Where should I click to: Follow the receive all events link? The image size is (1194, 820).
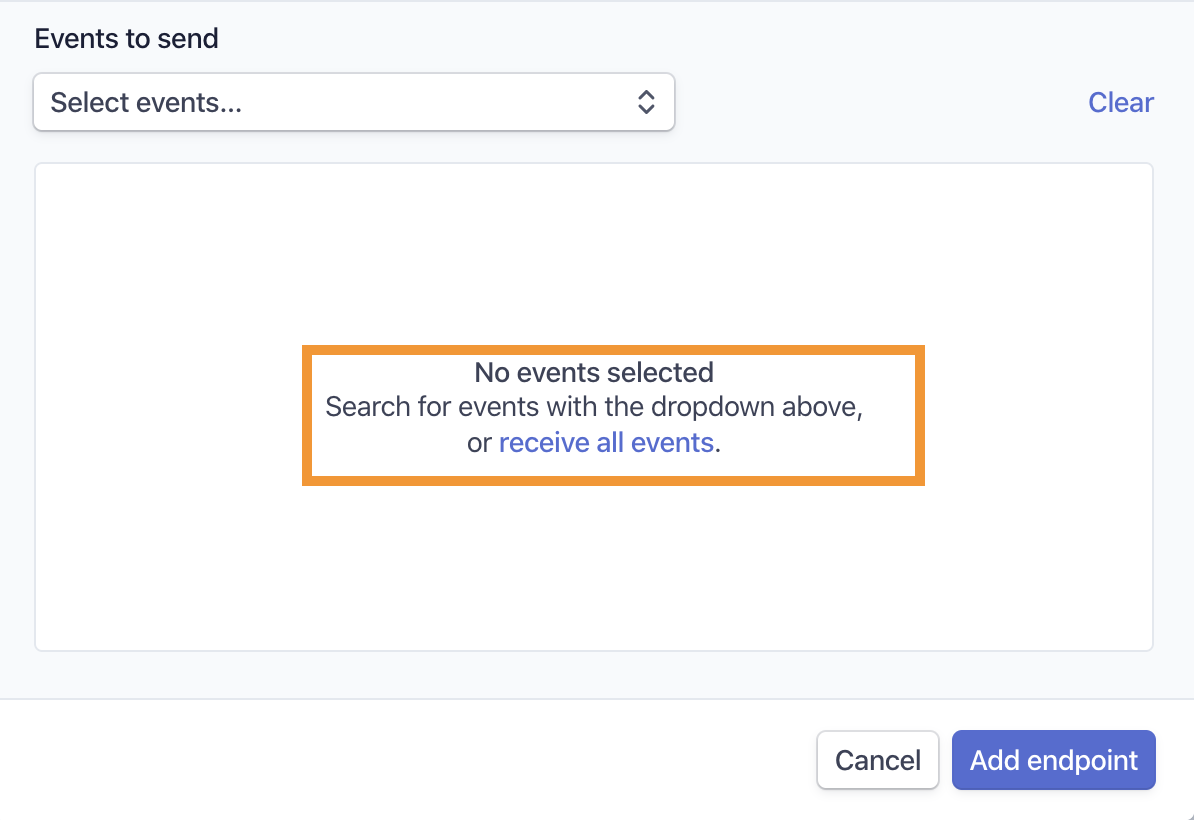click(606, 442)
